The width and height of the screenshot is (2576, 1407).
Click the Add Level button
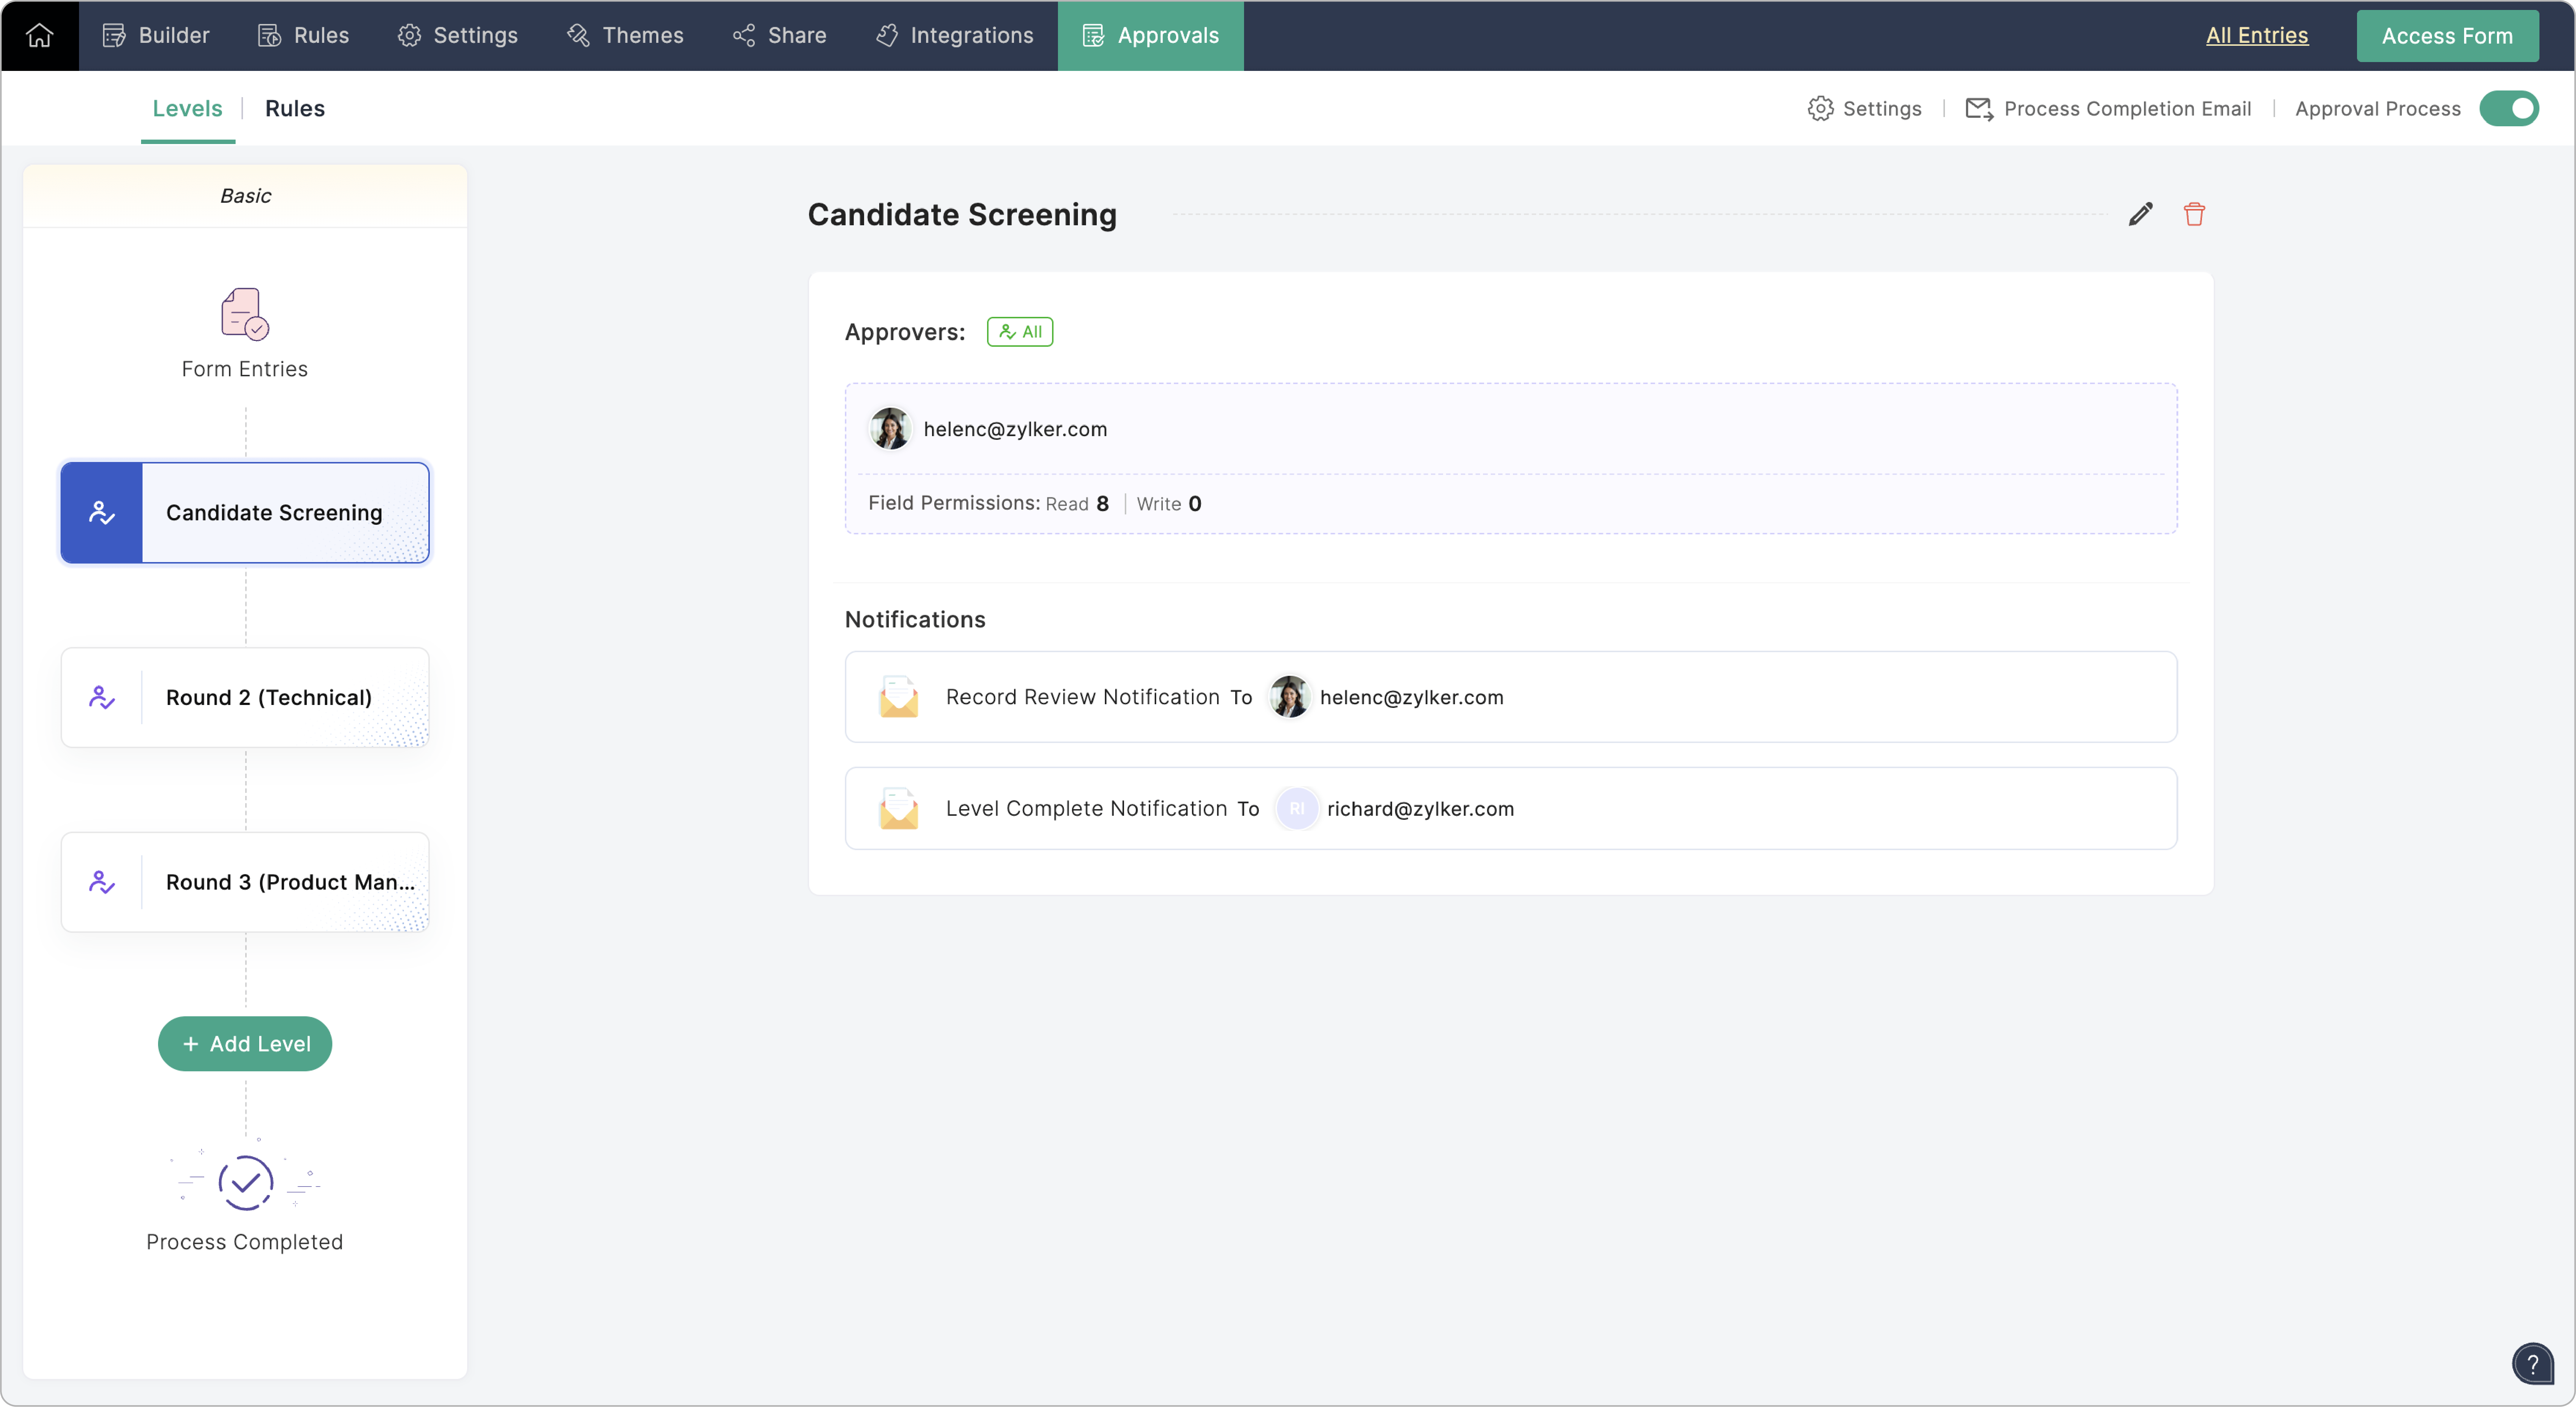tap(245, 1043)
